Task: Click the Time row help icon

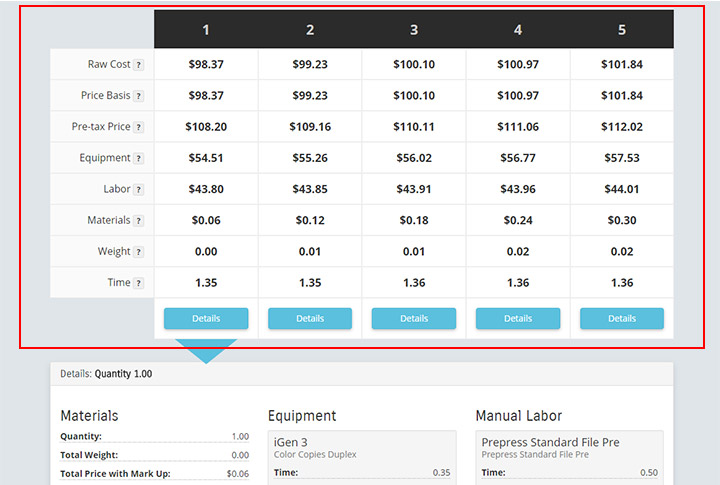Action: coord(138,283)
